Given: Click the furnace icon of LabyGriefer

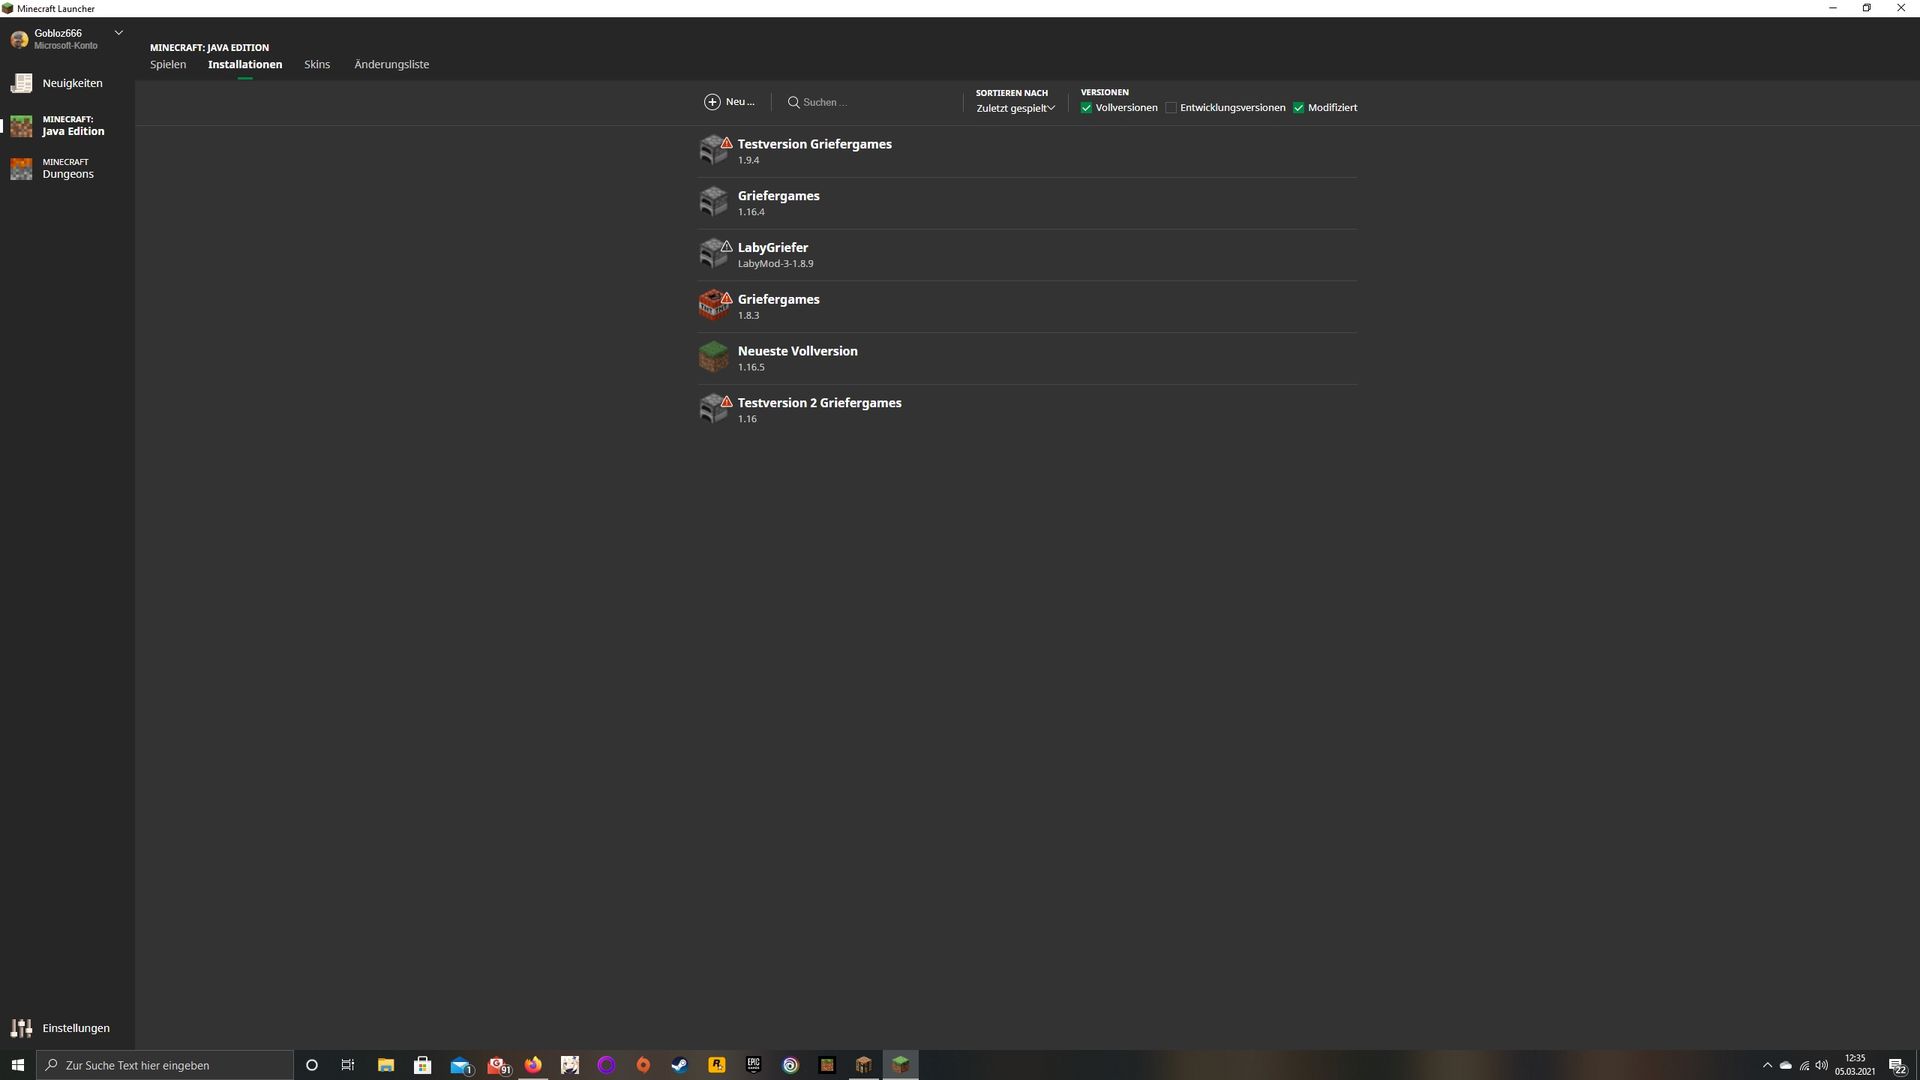Looking at the screenshot, I should tap(714, 253).
